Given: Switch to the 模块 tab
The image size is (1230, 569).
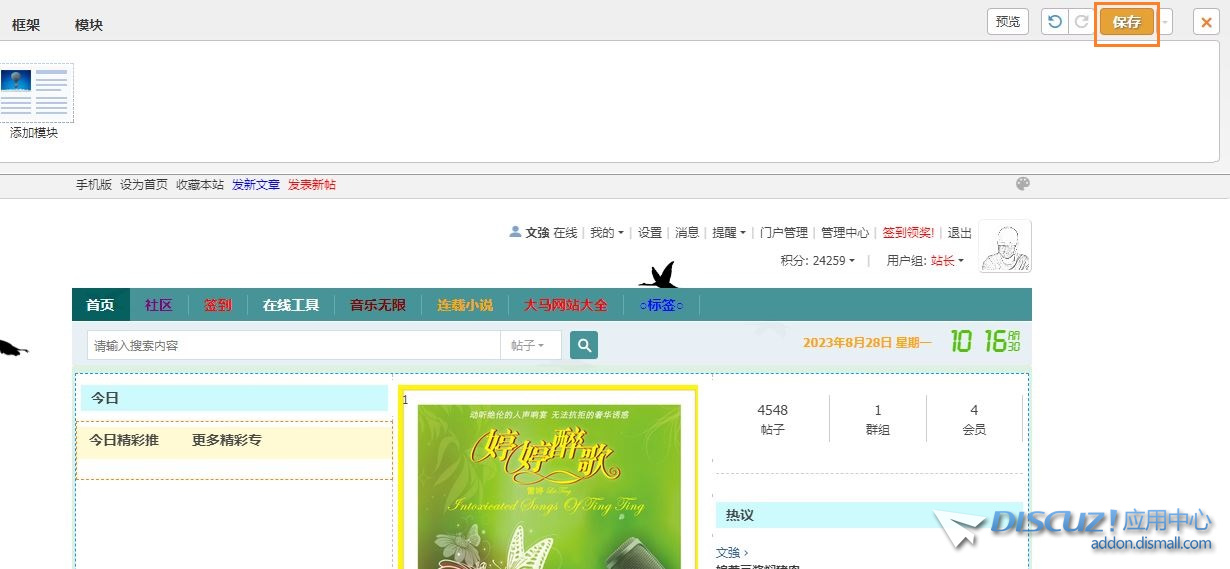Looking at the screenshot, I should [x=89, y=25].
